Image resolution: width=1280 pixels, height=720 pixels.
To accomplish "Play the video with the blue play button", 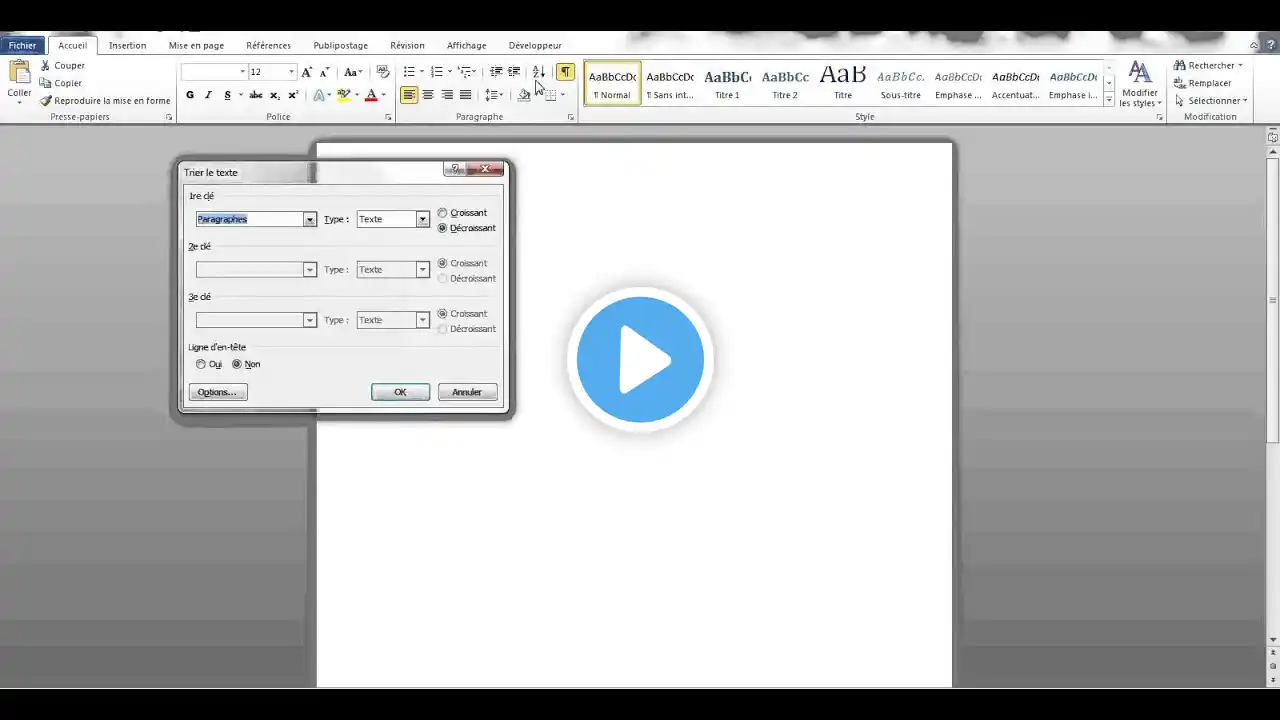I will point(640,360).
